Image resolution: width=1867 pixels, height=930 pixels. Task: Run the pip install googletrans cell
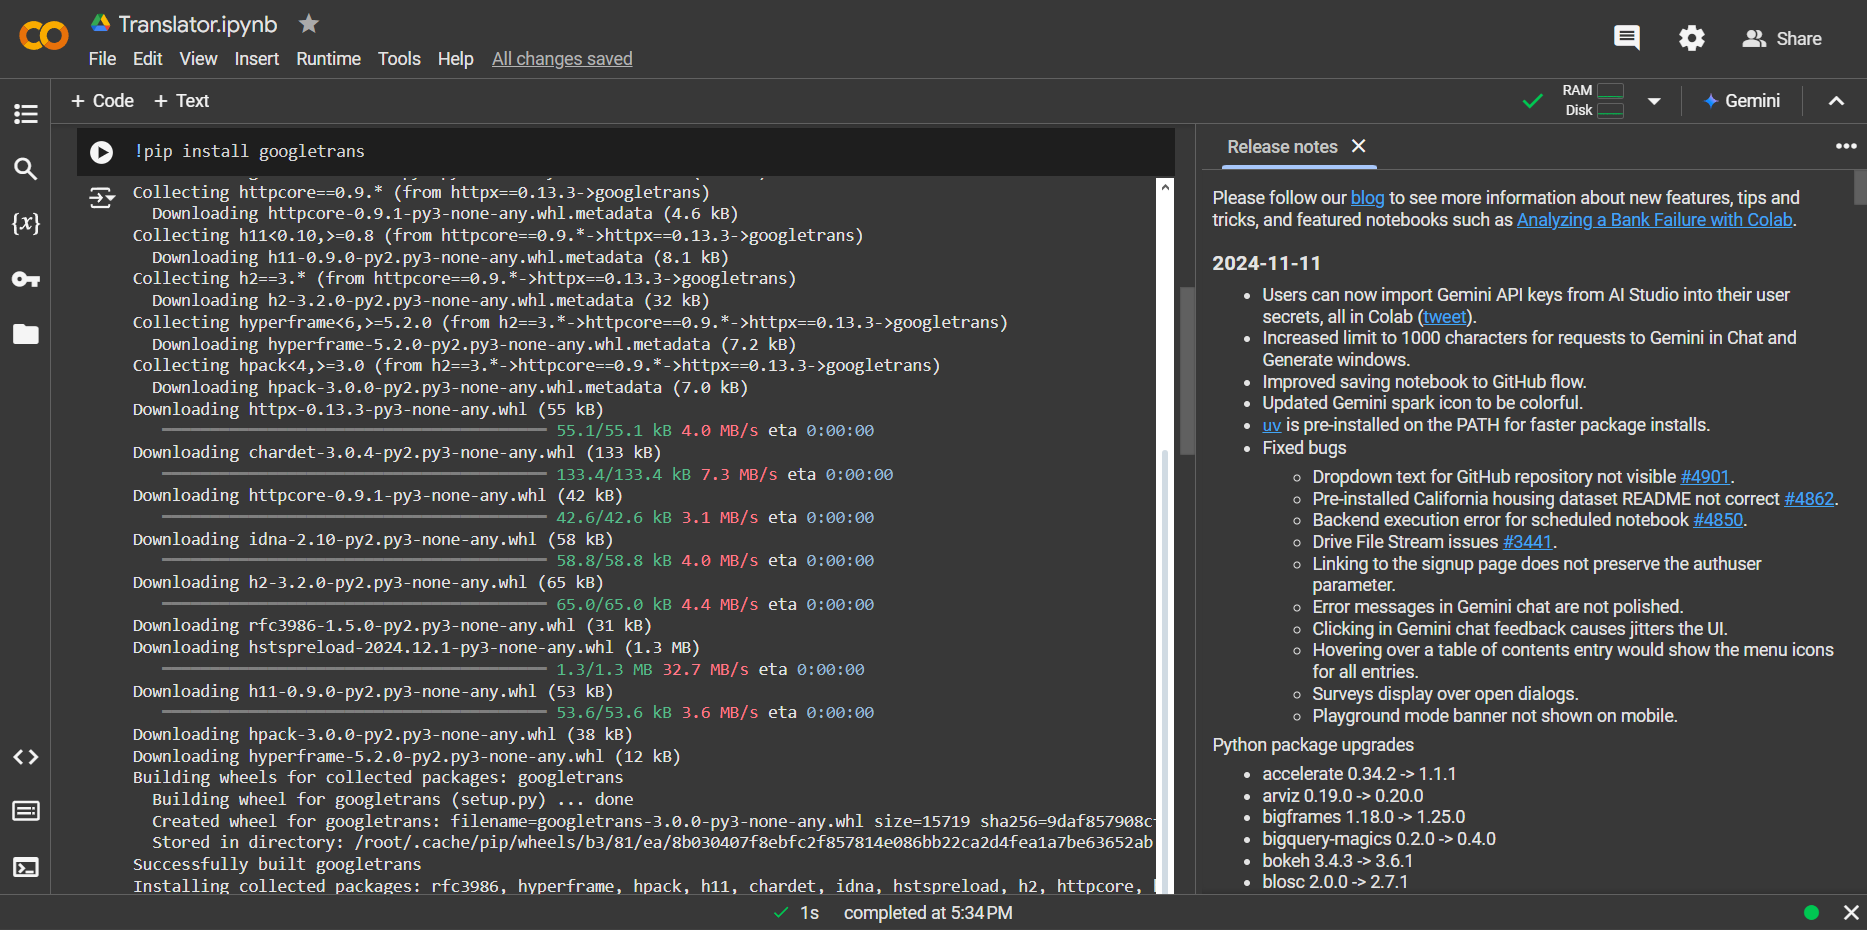101,152
